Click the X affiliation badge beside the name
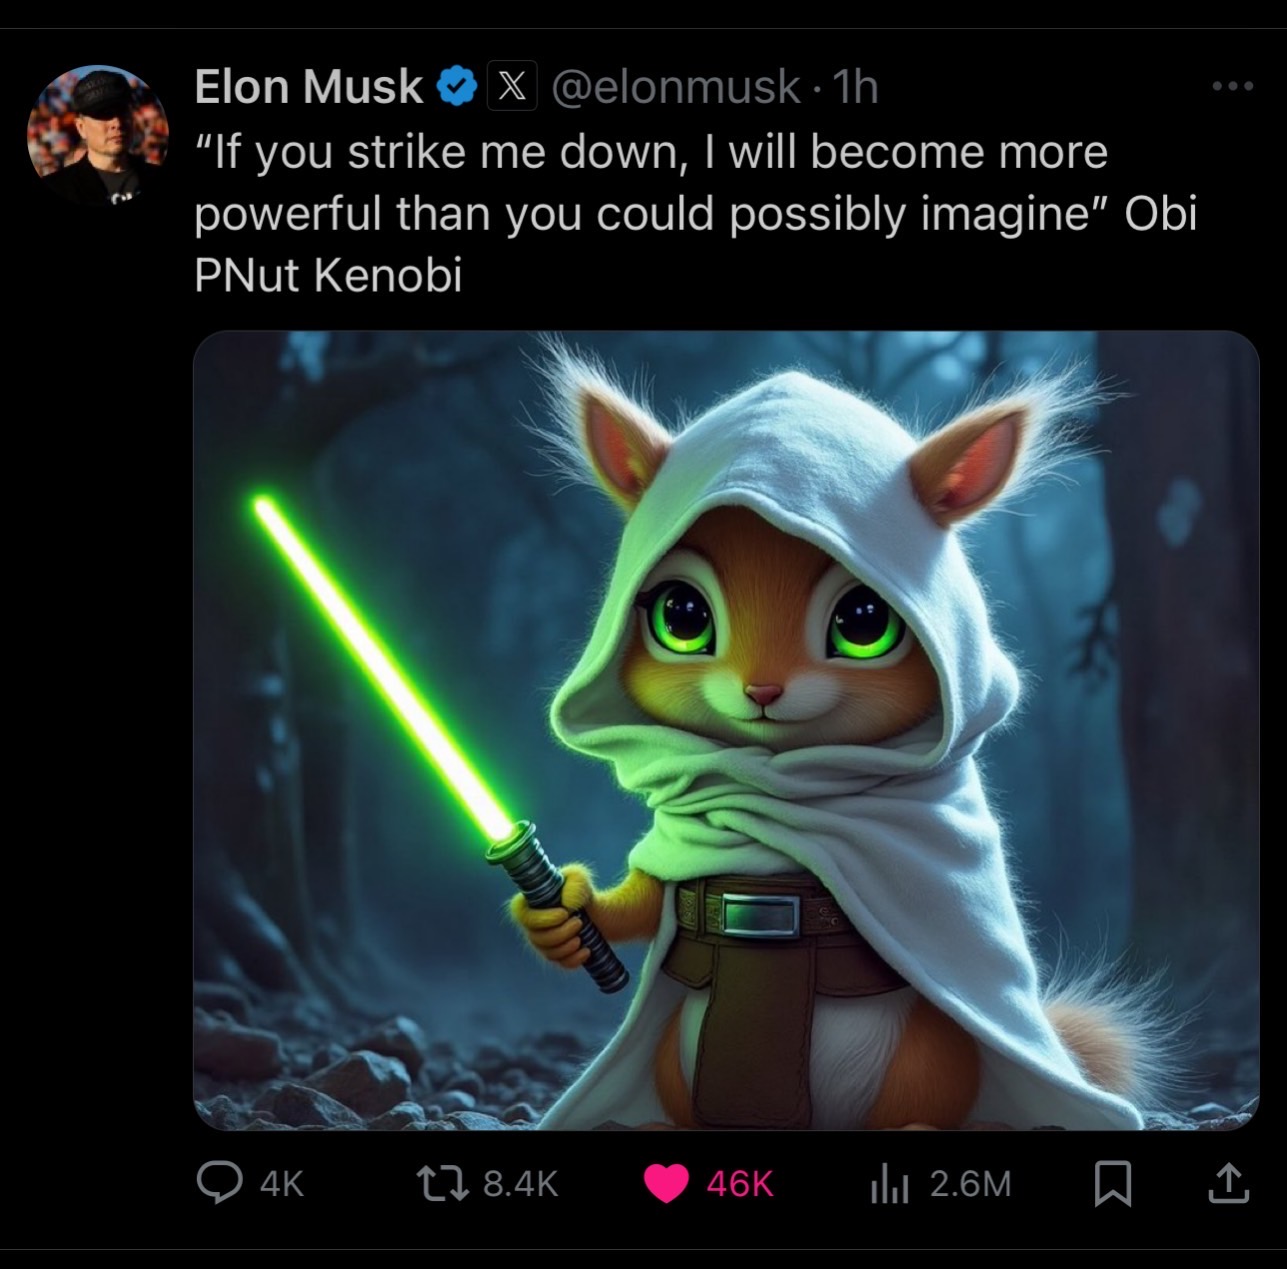This screenshot has width=1287, height=1269. pyautogui.click(x=512, y=88)
